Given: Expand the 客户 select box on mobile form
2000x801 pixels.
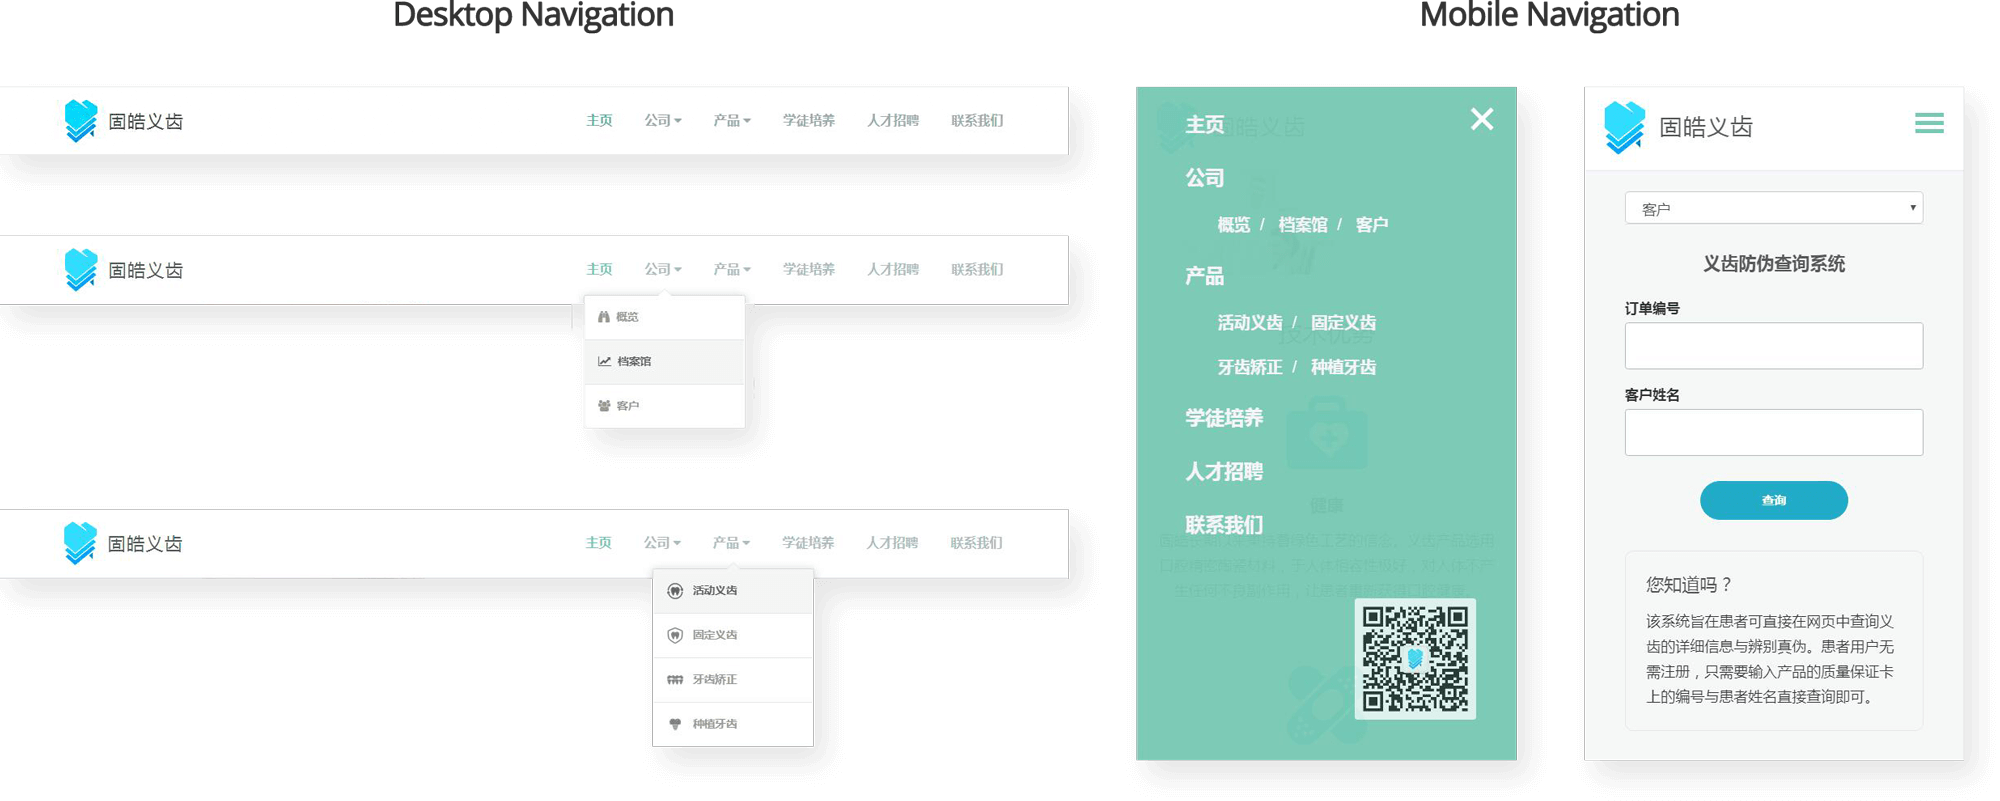Looking at the screenshot, I should pyautogui.click(x=1773, y=208).
